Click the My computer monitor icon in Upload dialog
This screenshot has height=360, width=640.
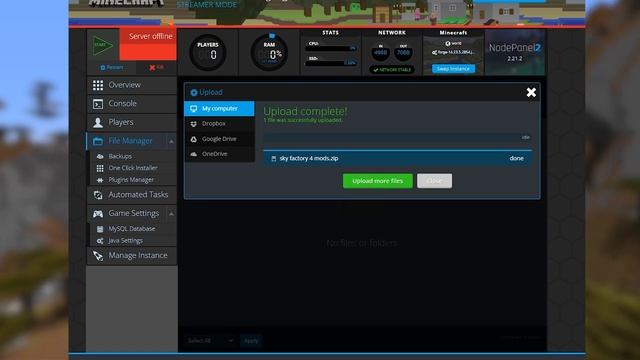point(194,109)
